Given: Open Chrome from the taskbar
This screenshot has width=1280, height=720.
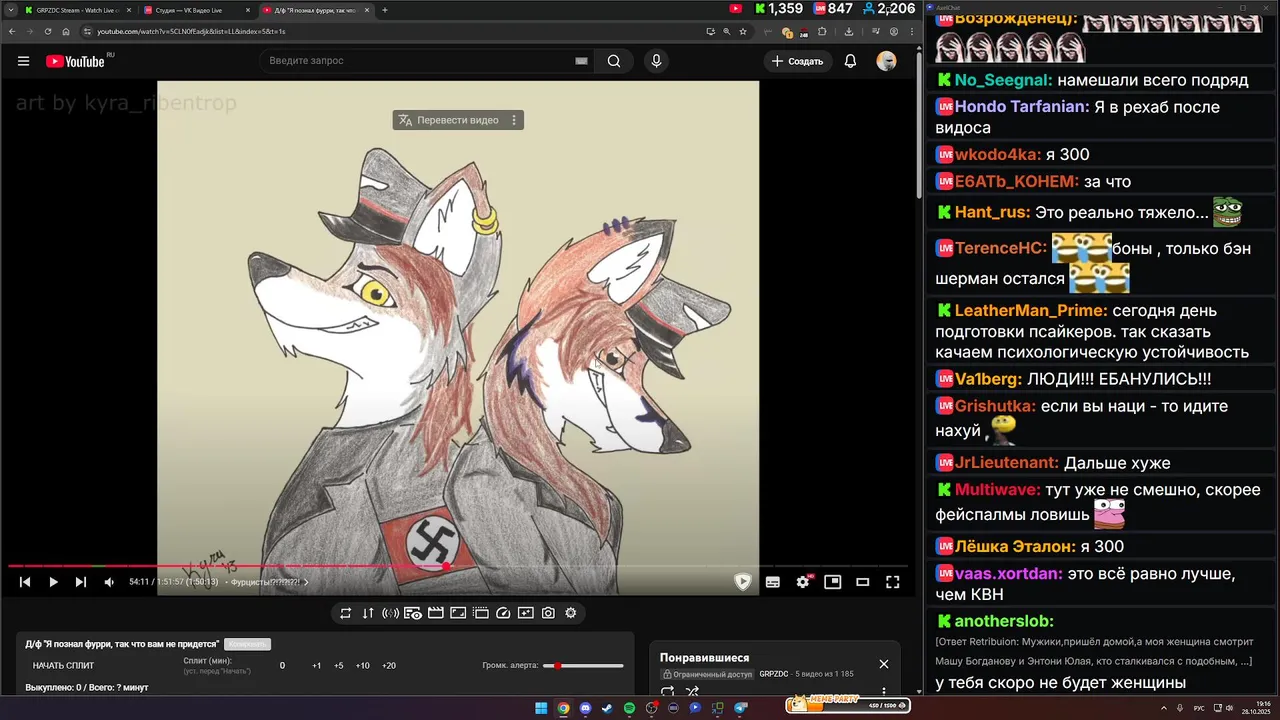Looking at the screenshot, I should coord(563,708).
